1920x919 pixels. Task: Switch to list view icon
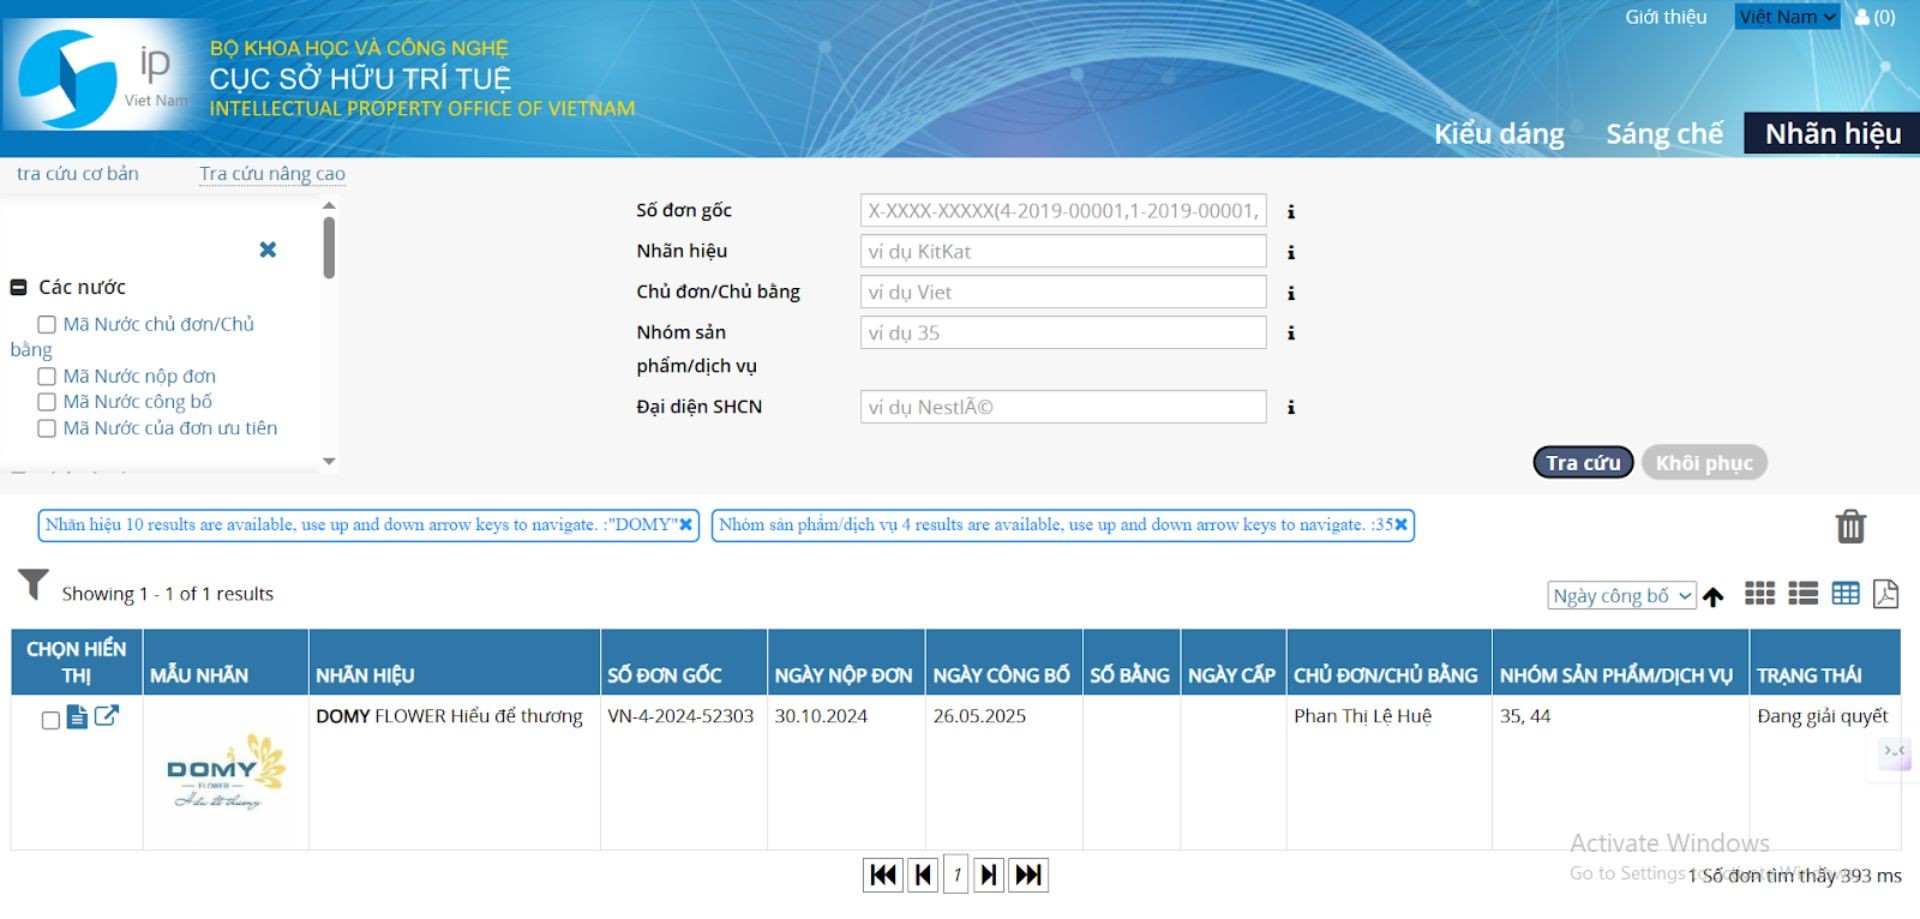click(x=1802, y=594)
